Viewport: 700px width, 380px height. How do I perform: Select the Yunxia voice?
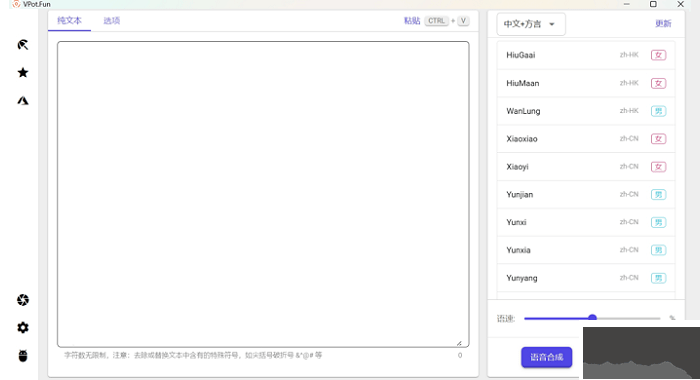click(x=586, y=250)
